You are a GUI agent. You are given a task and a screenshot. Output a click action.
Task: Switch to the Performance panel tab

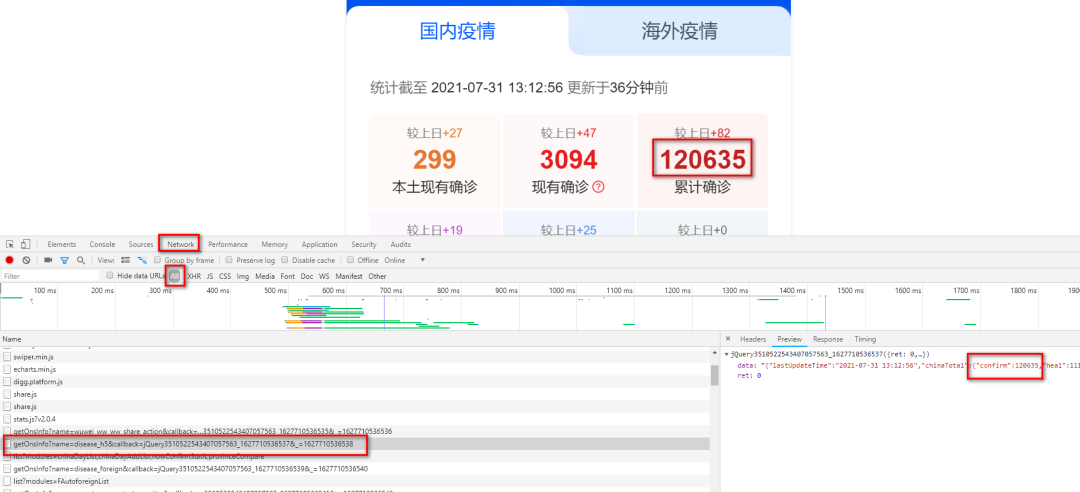(x=228, y=244)
